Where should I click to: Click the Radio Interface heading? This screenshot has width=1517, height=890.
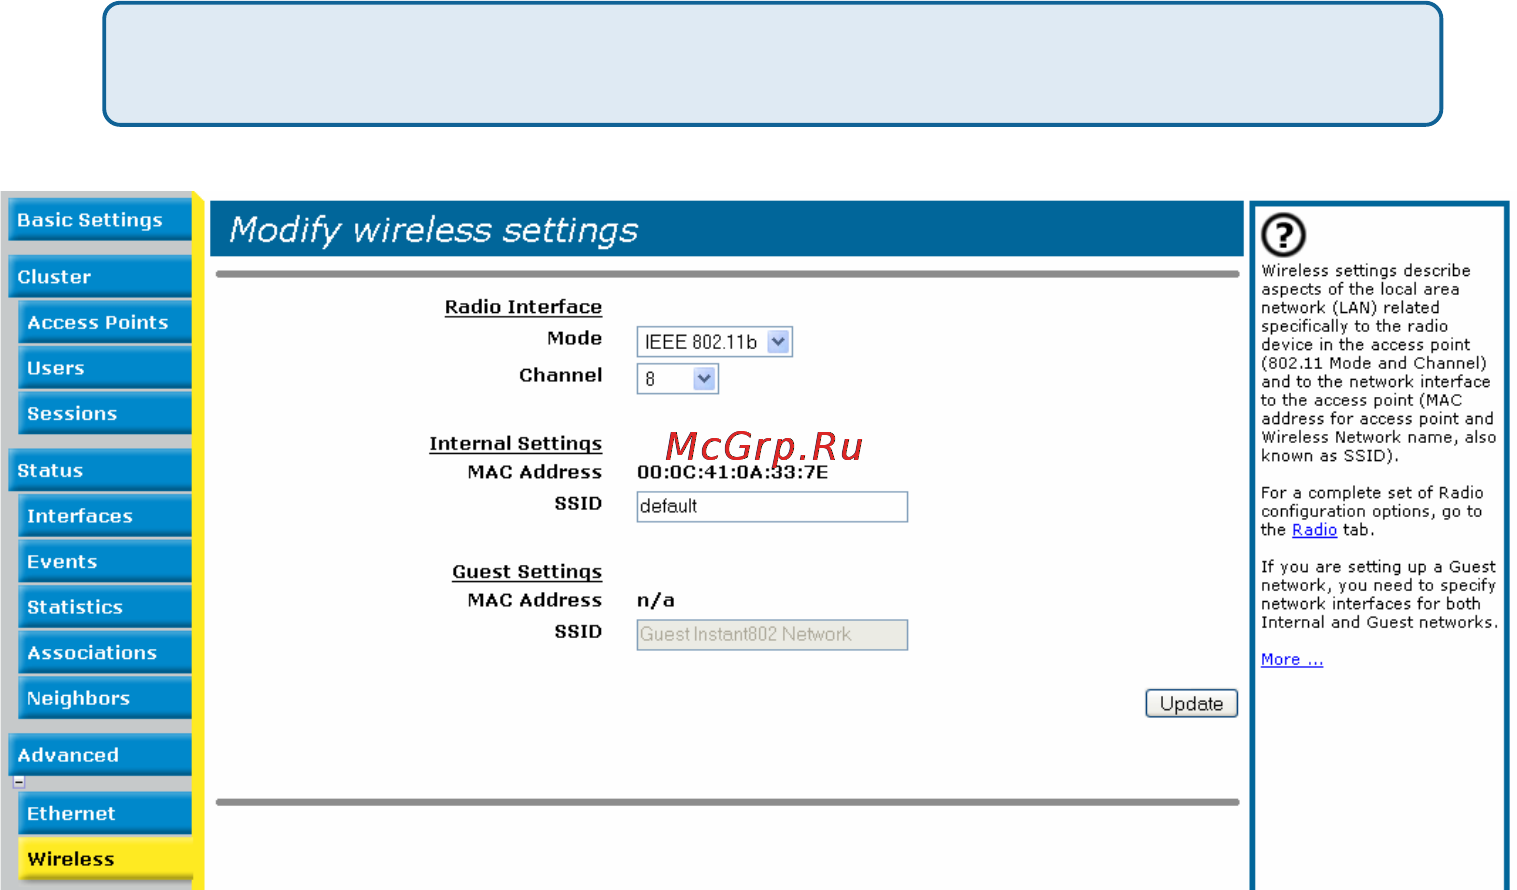[523, 307]
